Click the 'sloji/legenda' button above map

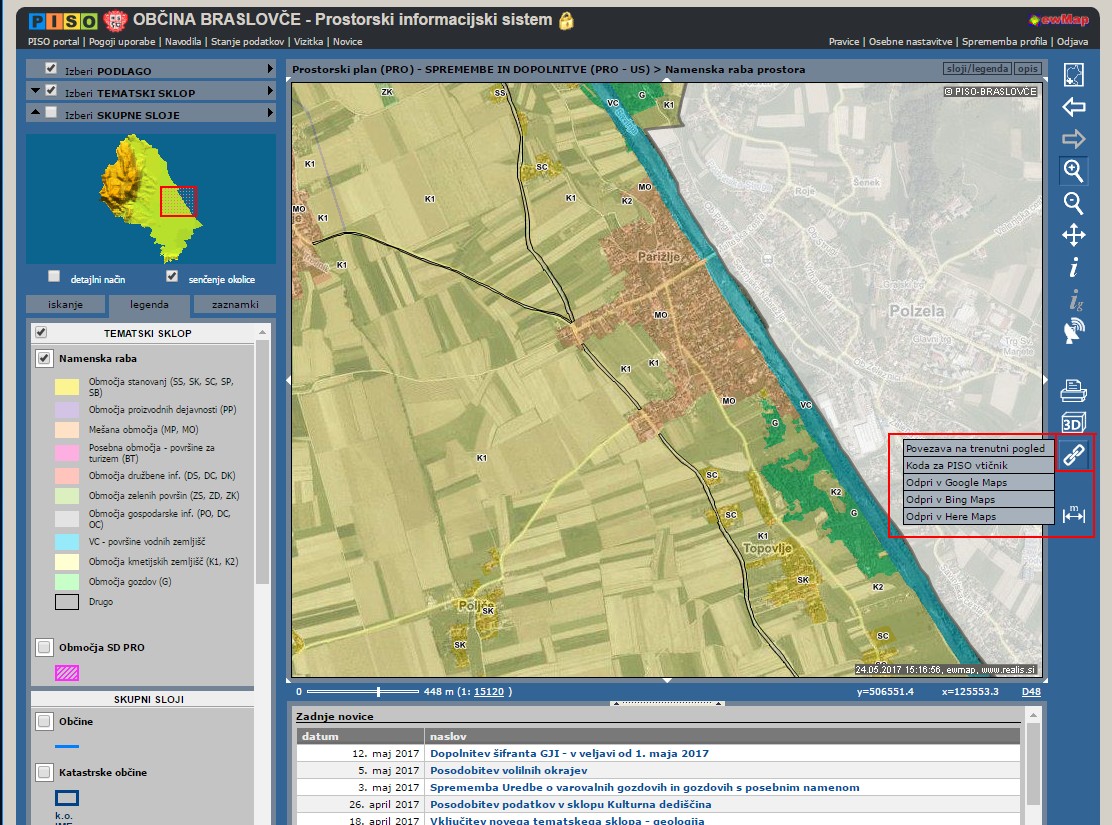coord(976,69)
